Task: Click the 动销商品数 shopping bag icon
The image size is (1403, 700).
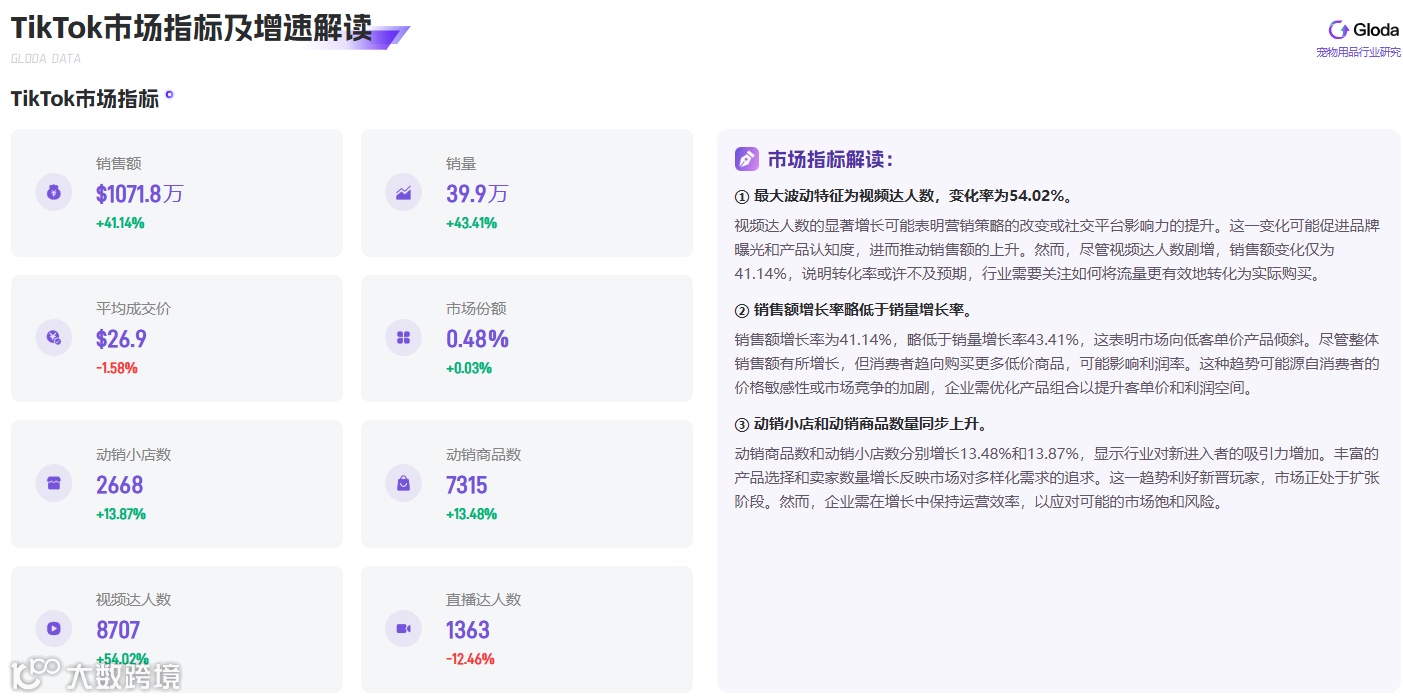Action: (403, 483)
